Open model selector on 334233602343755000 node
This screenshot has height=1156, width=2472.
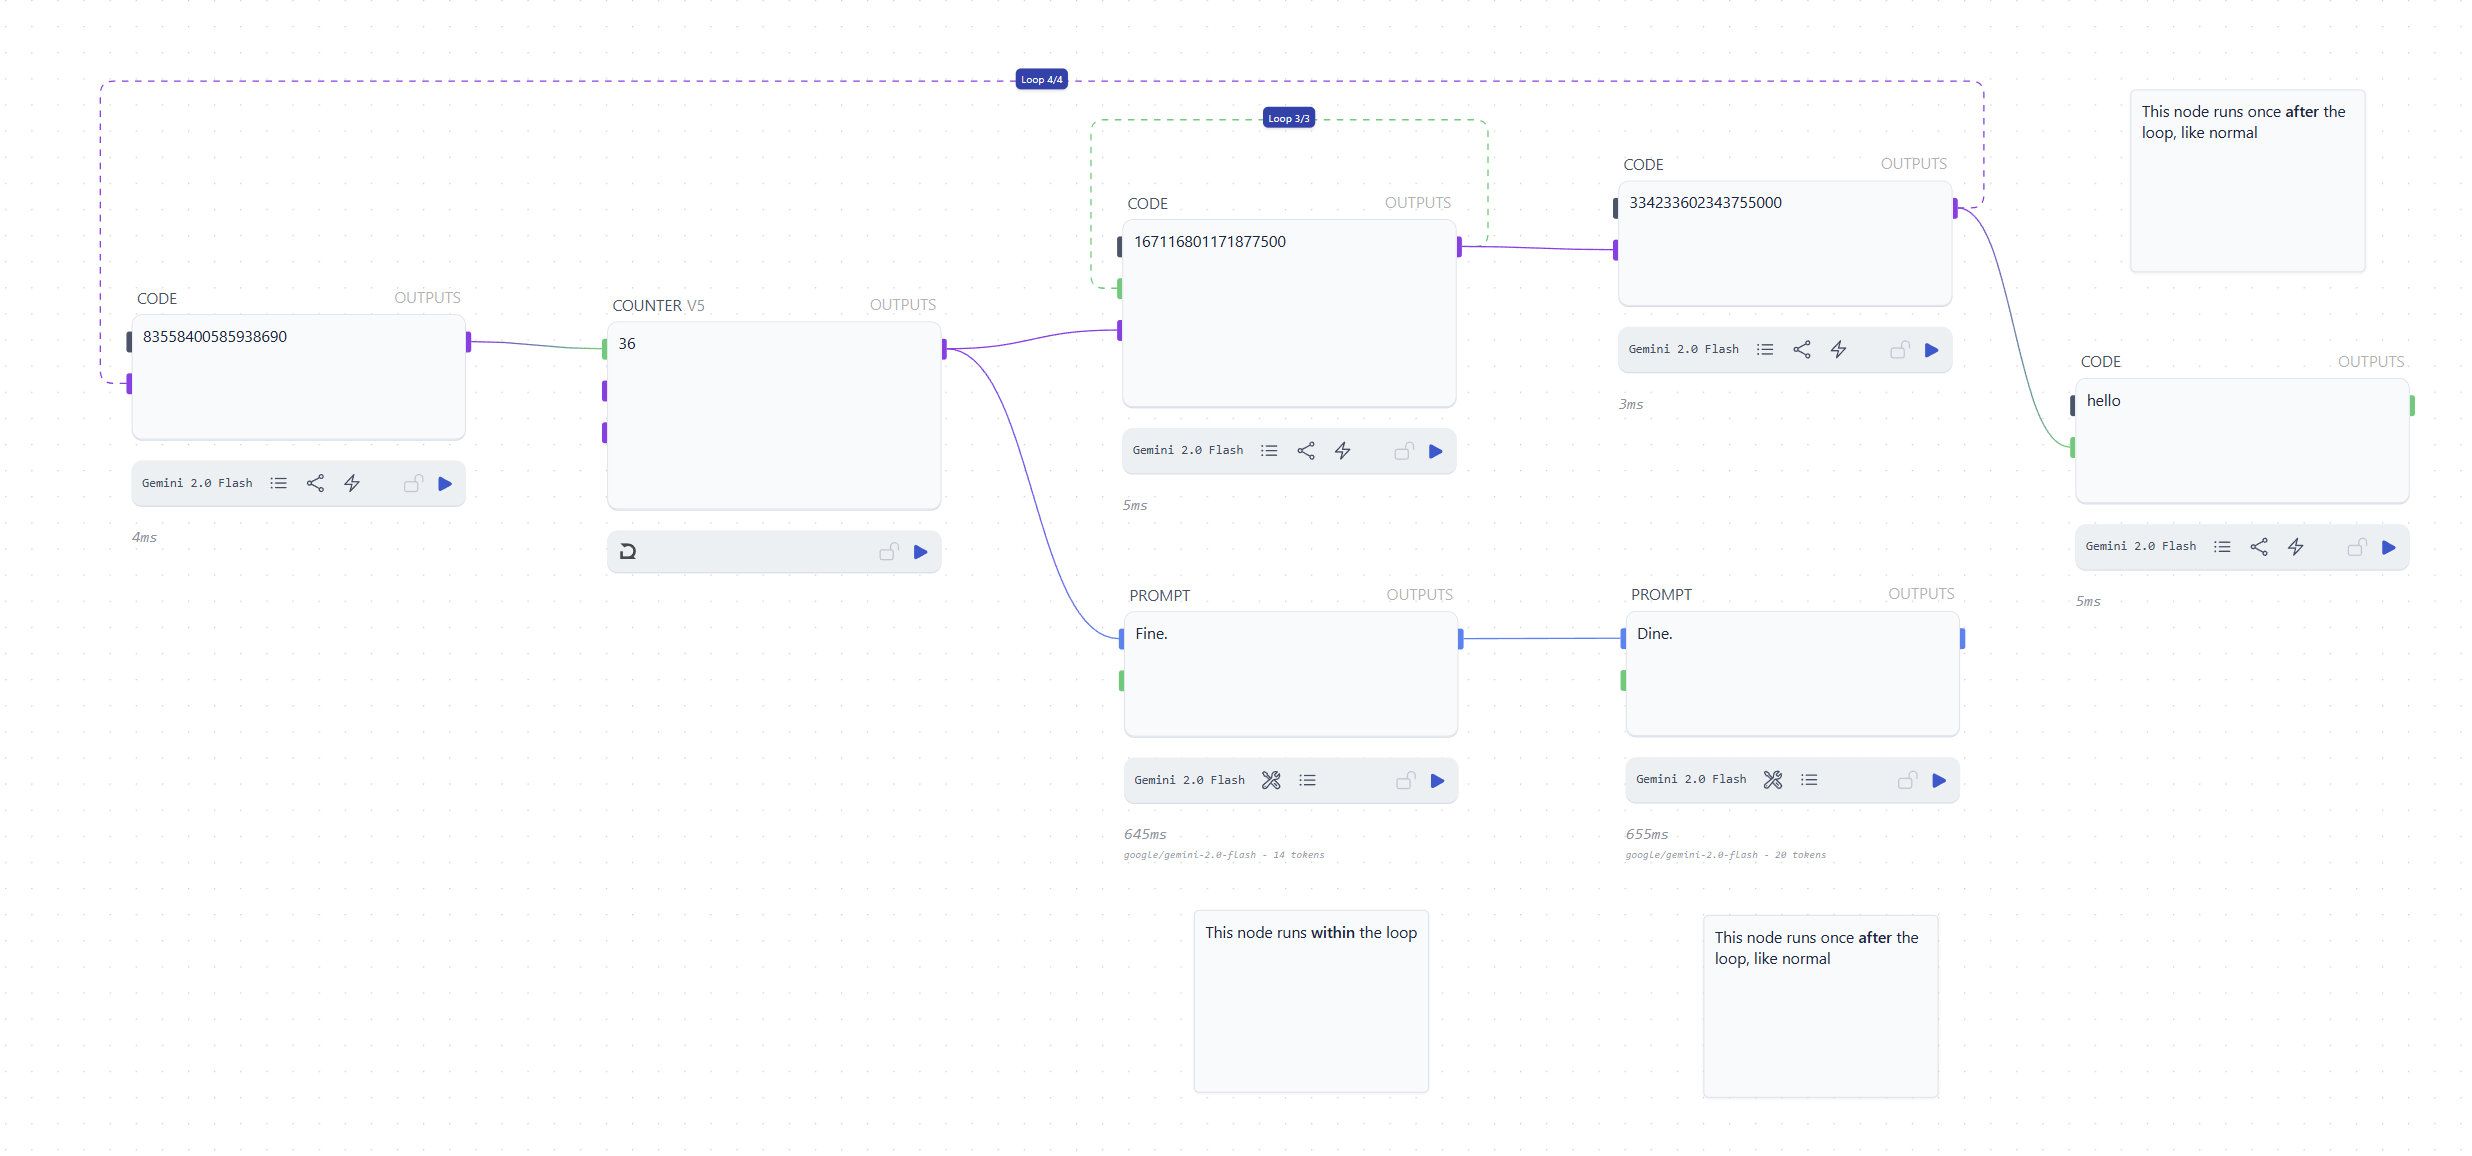point(1683,350)
